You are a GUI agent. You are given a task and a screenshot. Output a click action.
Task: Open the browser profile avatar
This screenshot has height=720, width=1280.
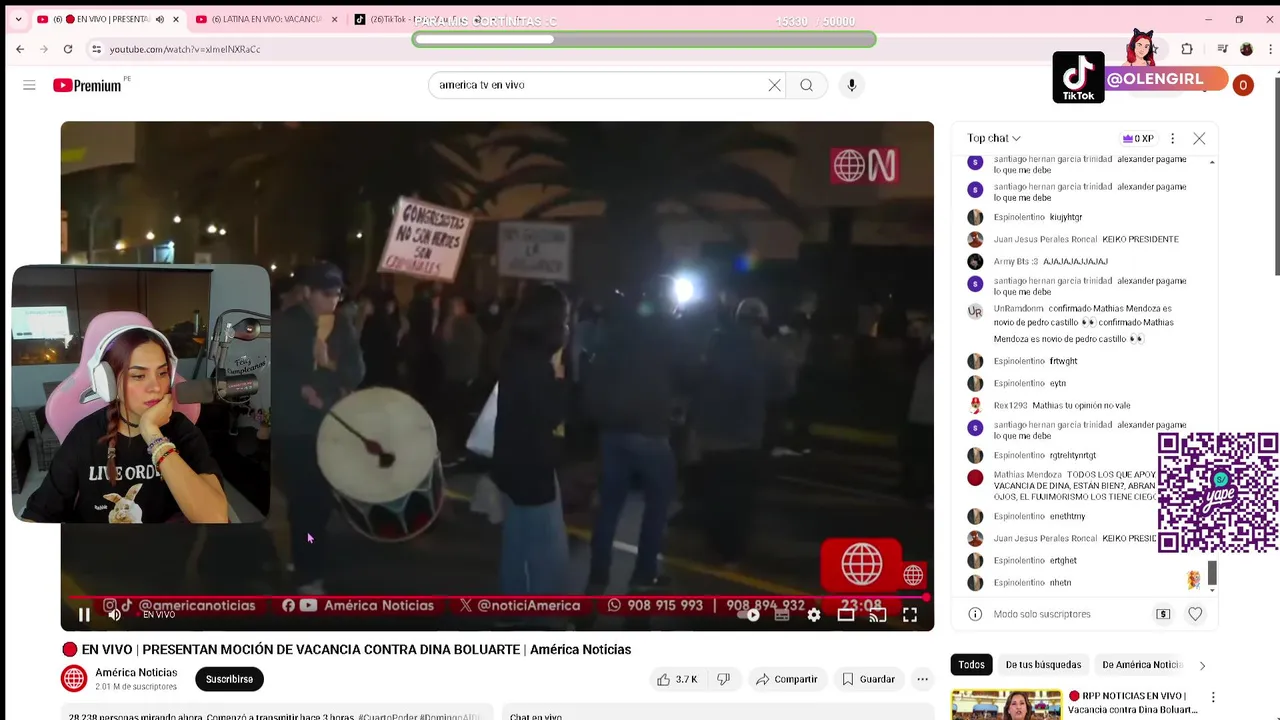pyautogui.click(x=1246, y=49)
